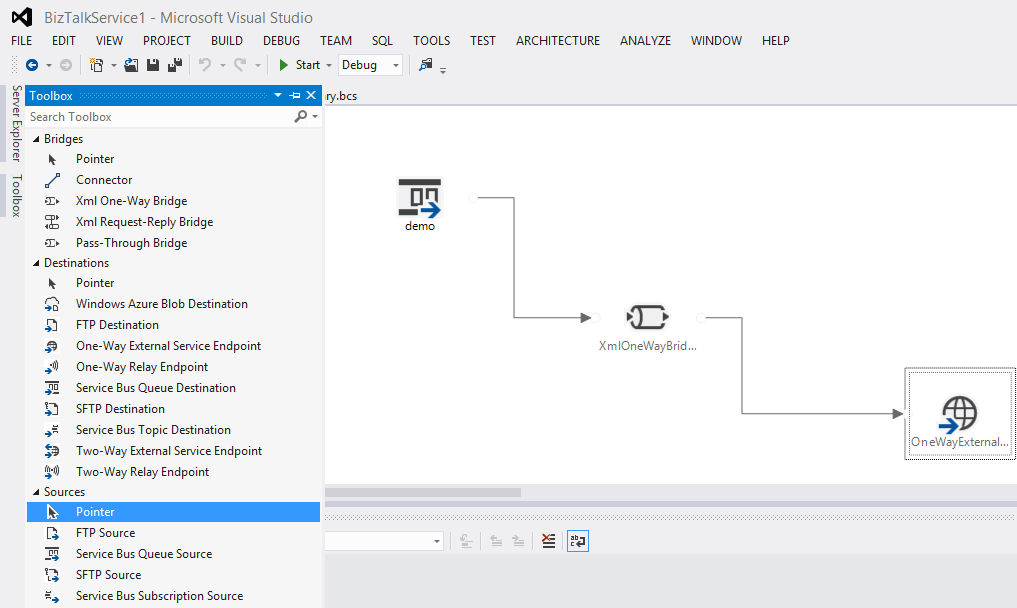Screen dimensions: 1017x608
Task: Open the Start button dropdown arrow
Action: pos(329,65)
